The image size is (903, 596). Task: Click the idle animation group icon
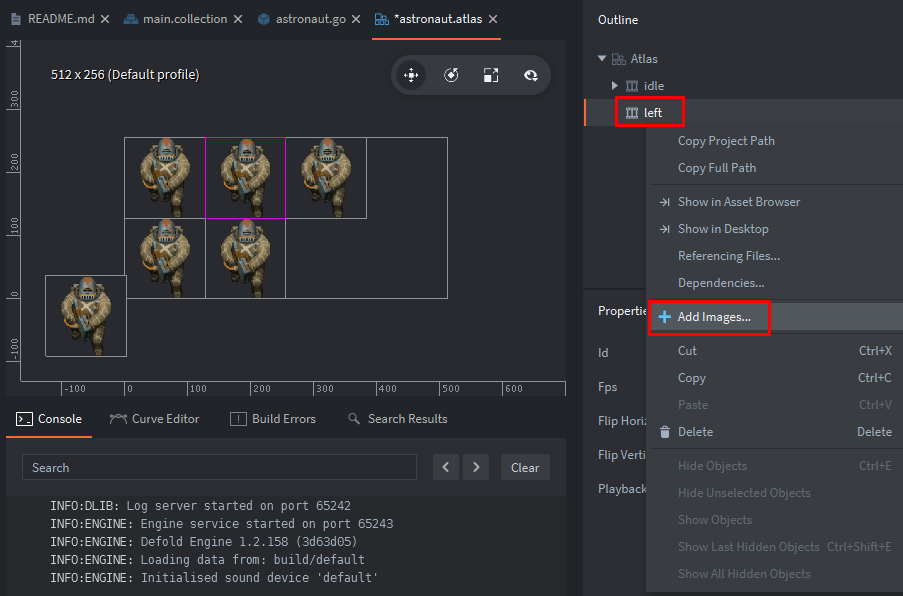(632, 86)
